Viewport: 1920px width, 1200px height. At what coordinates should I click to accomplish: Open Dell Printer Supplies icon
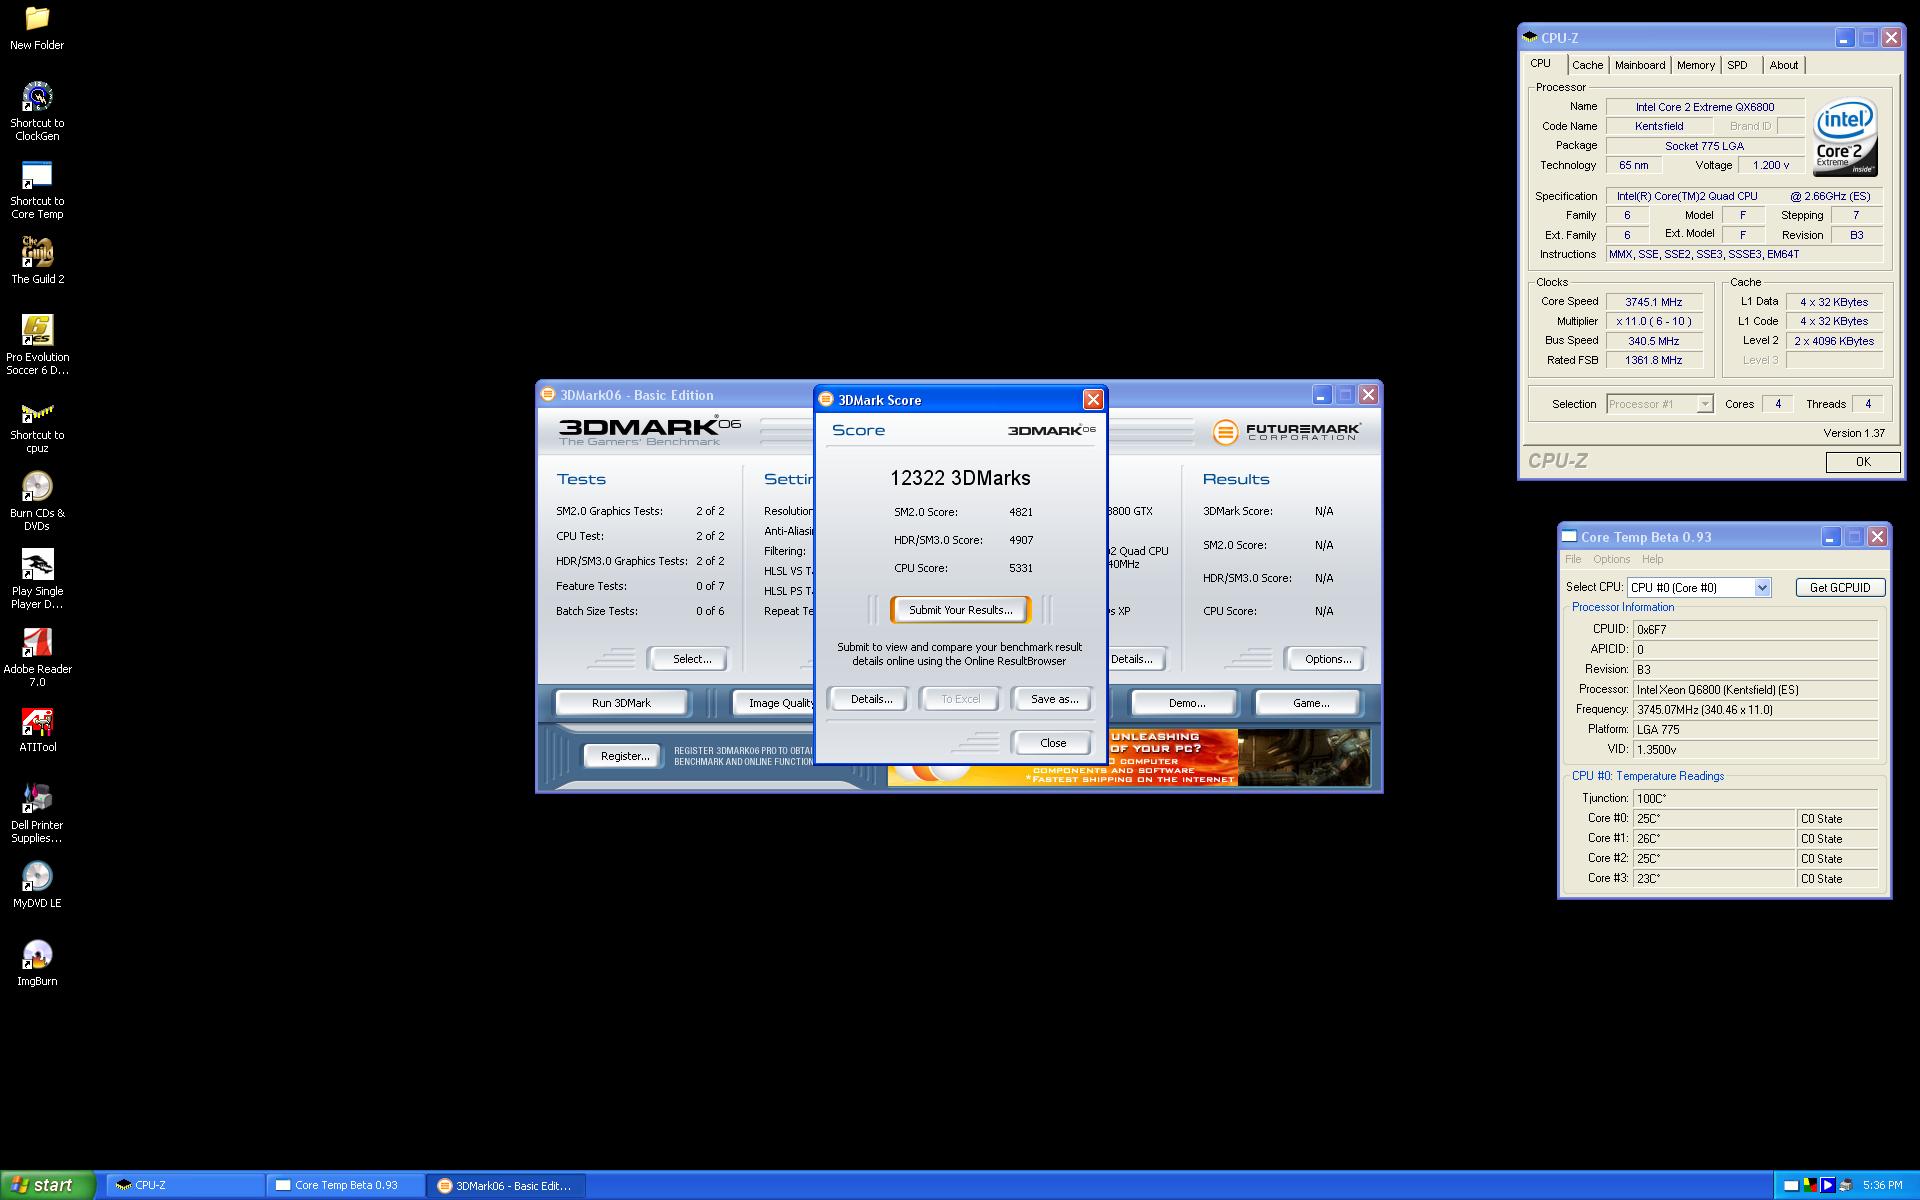click(37, 813)
